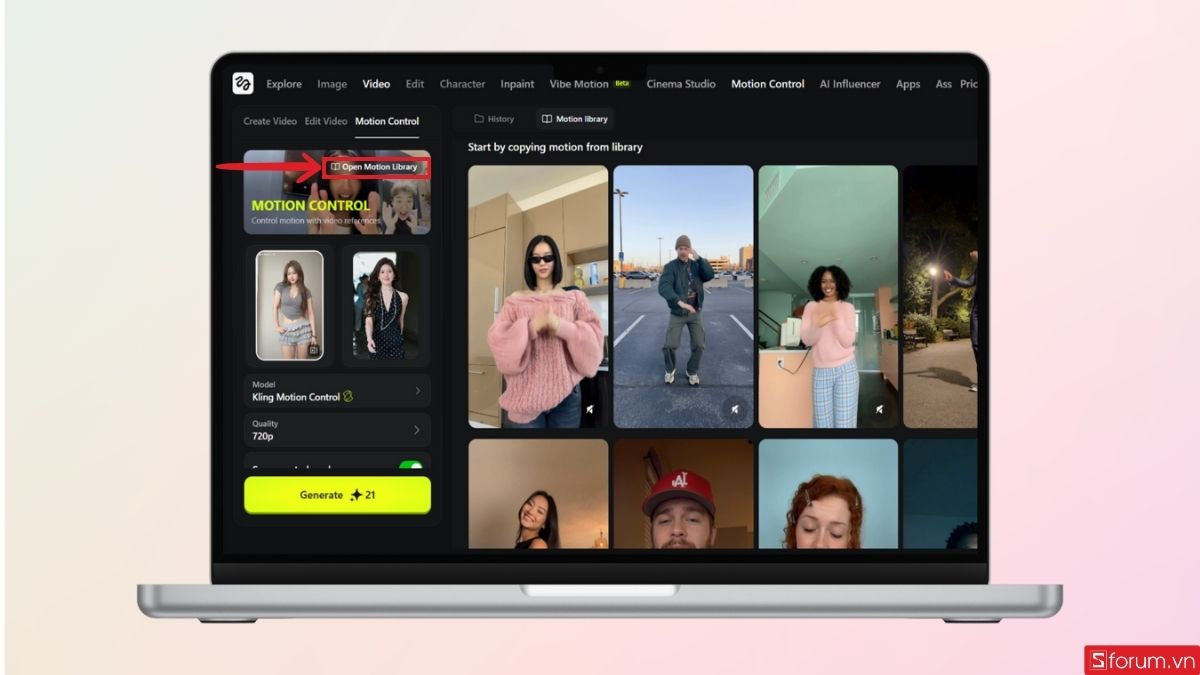Select the Motion library tab
Image resolution: width=1200 pixels, height=675 pixels.
[x=574, y=119]
